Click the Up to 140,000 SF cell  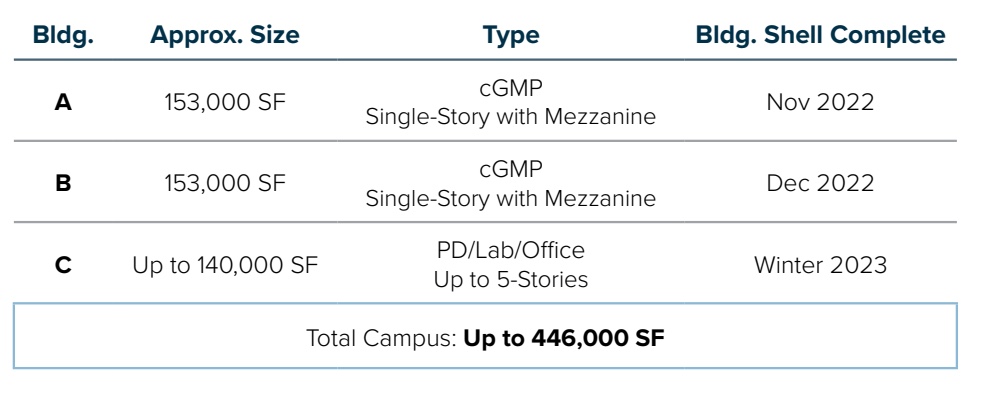coord(225,265)
